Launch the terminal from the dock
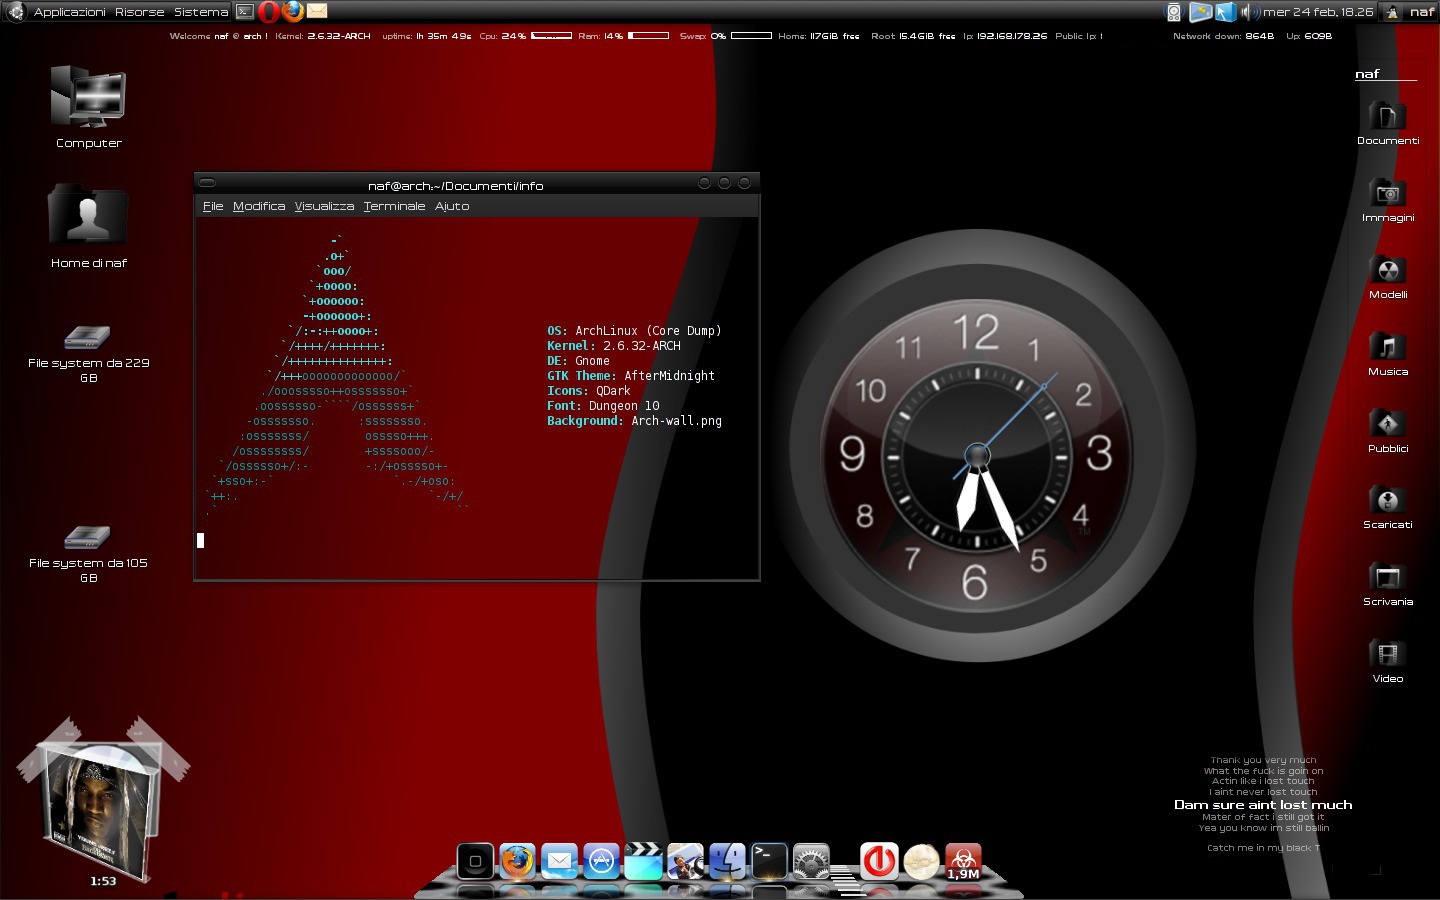The image size is (1440, 900). click(x=769, y=861)
